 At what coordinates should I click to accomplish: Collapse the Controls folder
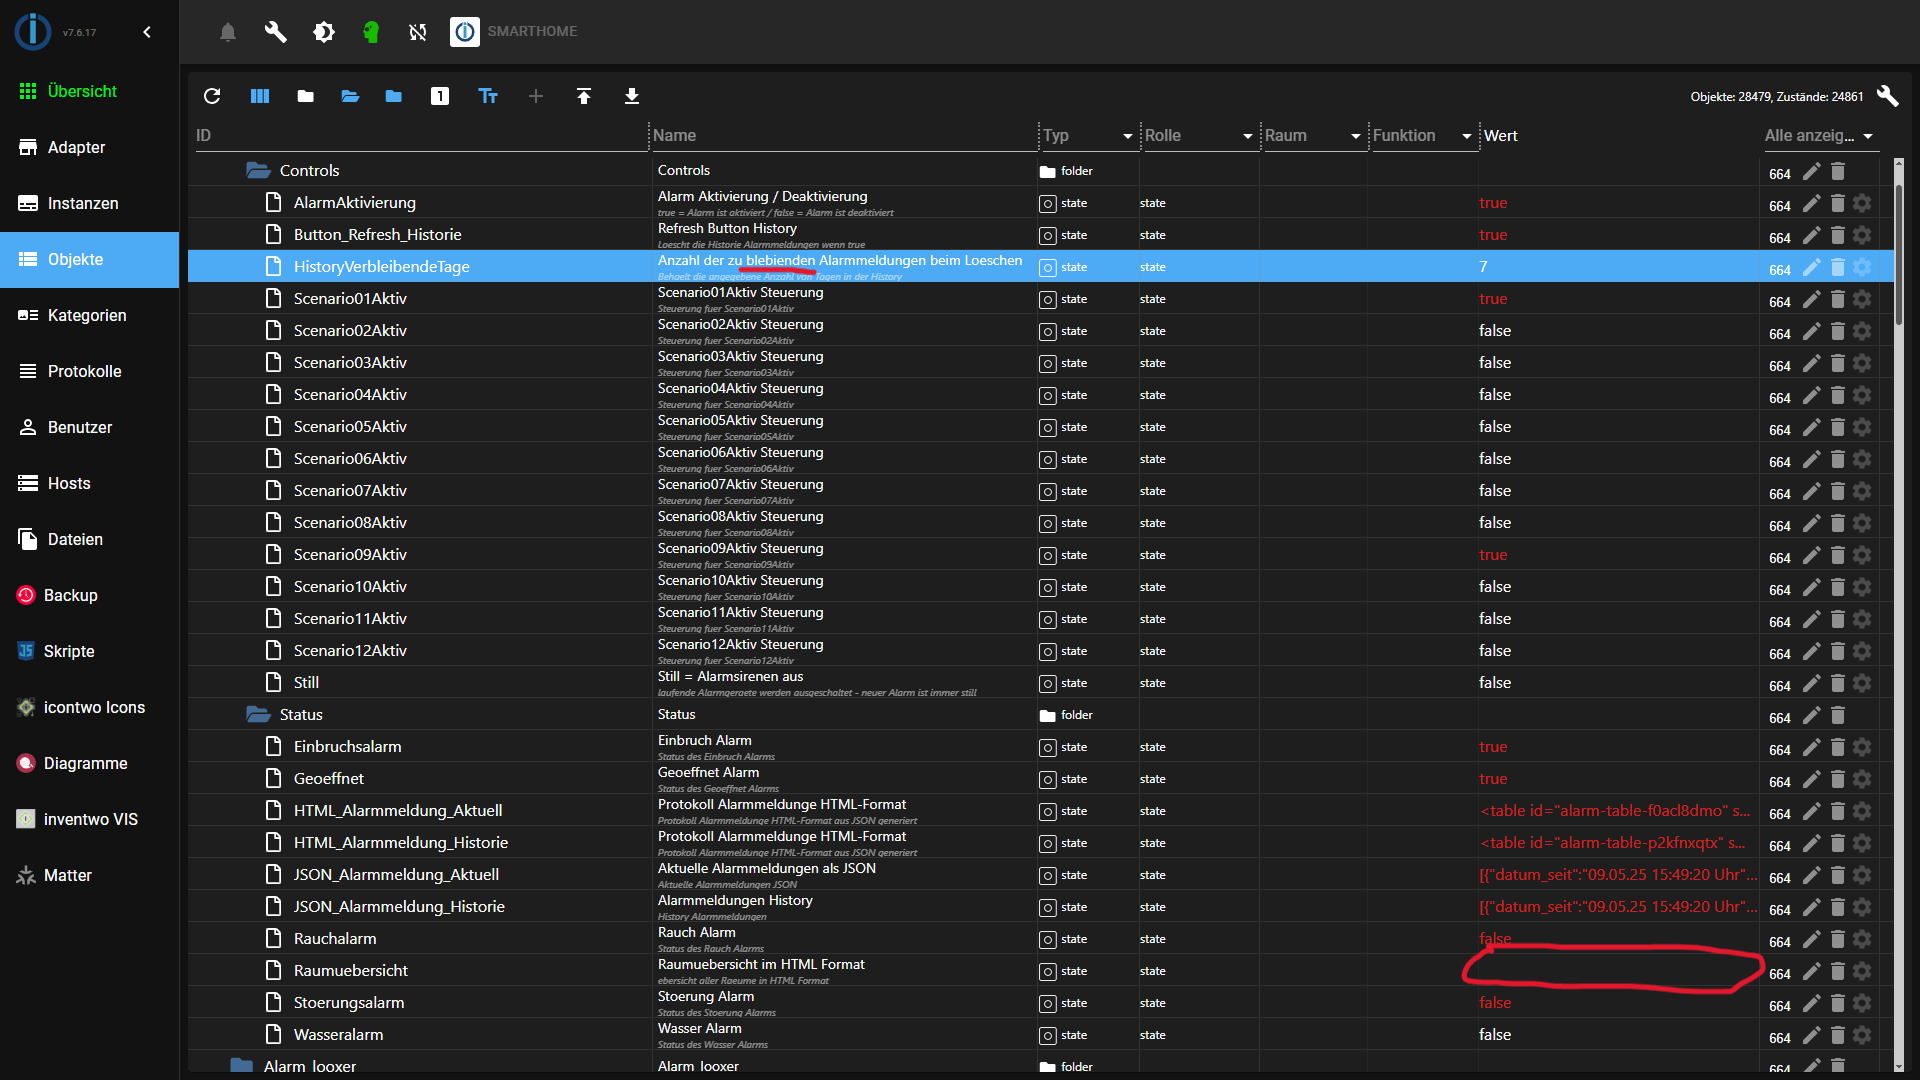click(259, 171)
